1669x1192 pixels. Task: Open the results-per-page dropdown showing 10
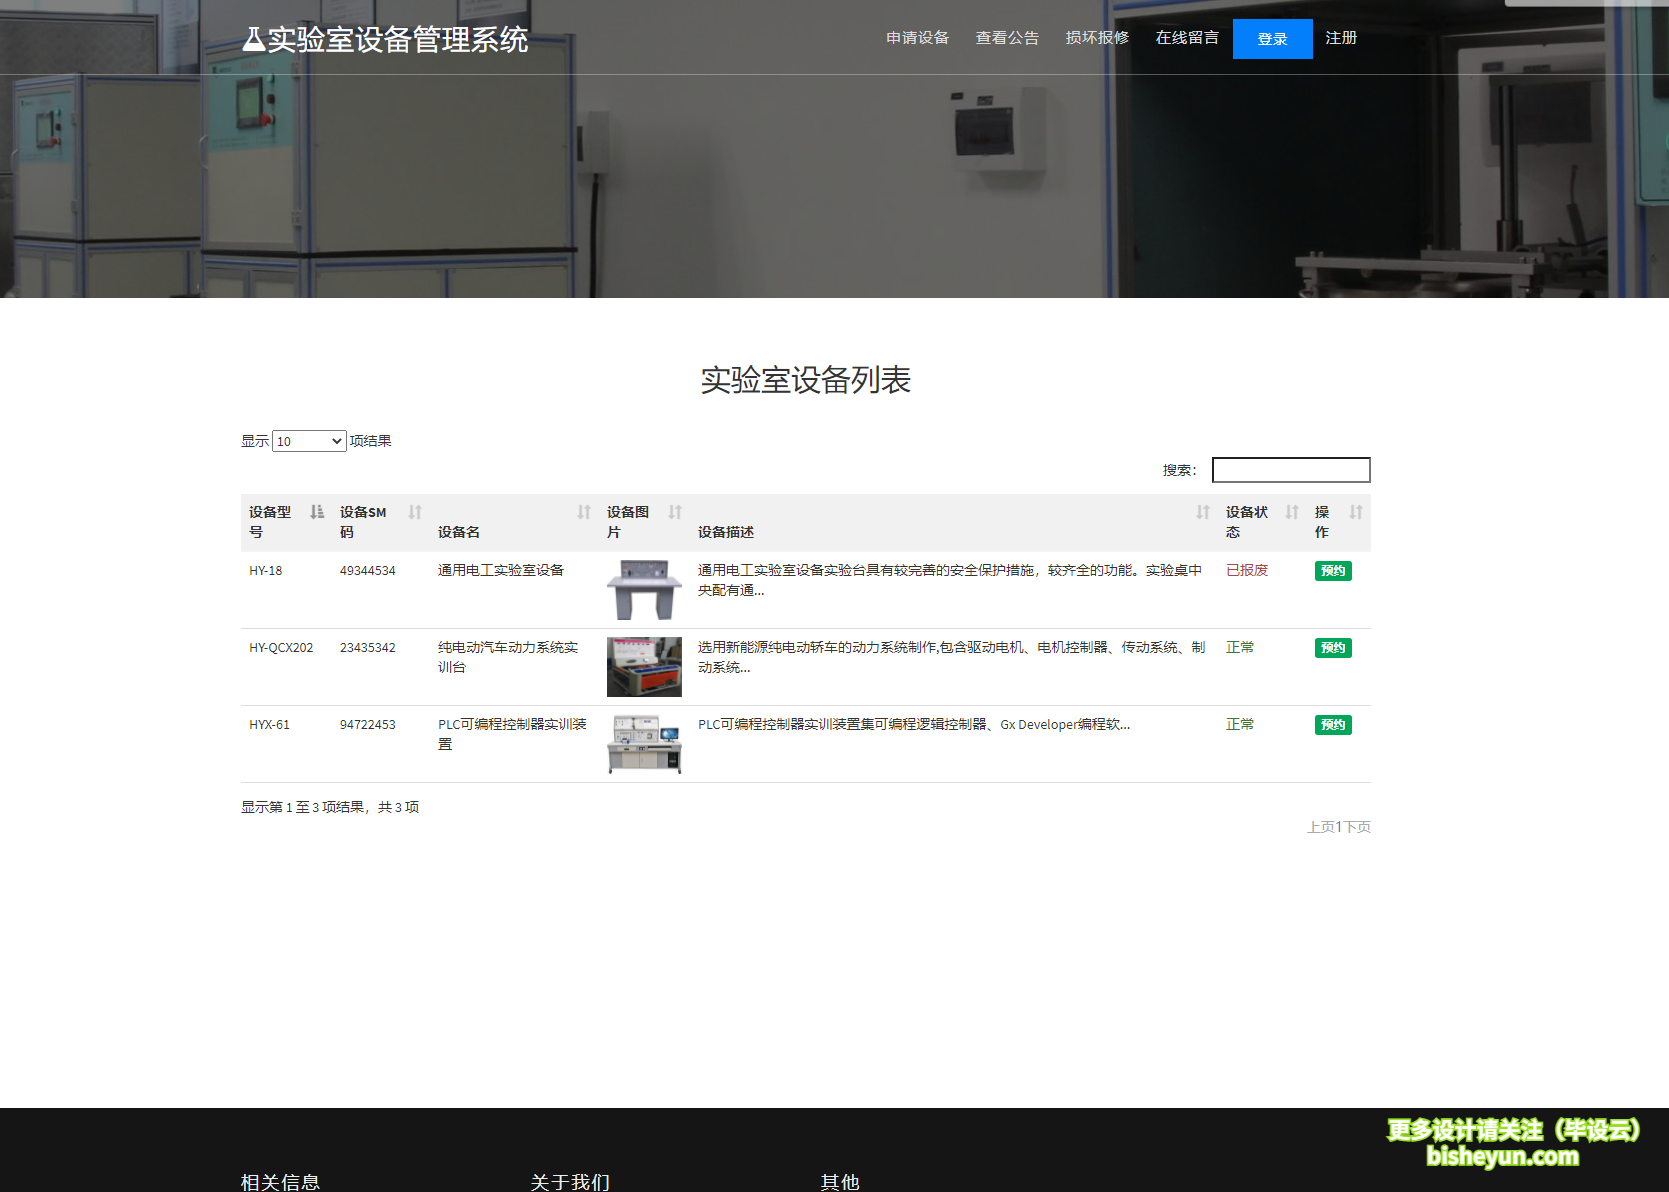pyautogui.click(x=308, y=440)
